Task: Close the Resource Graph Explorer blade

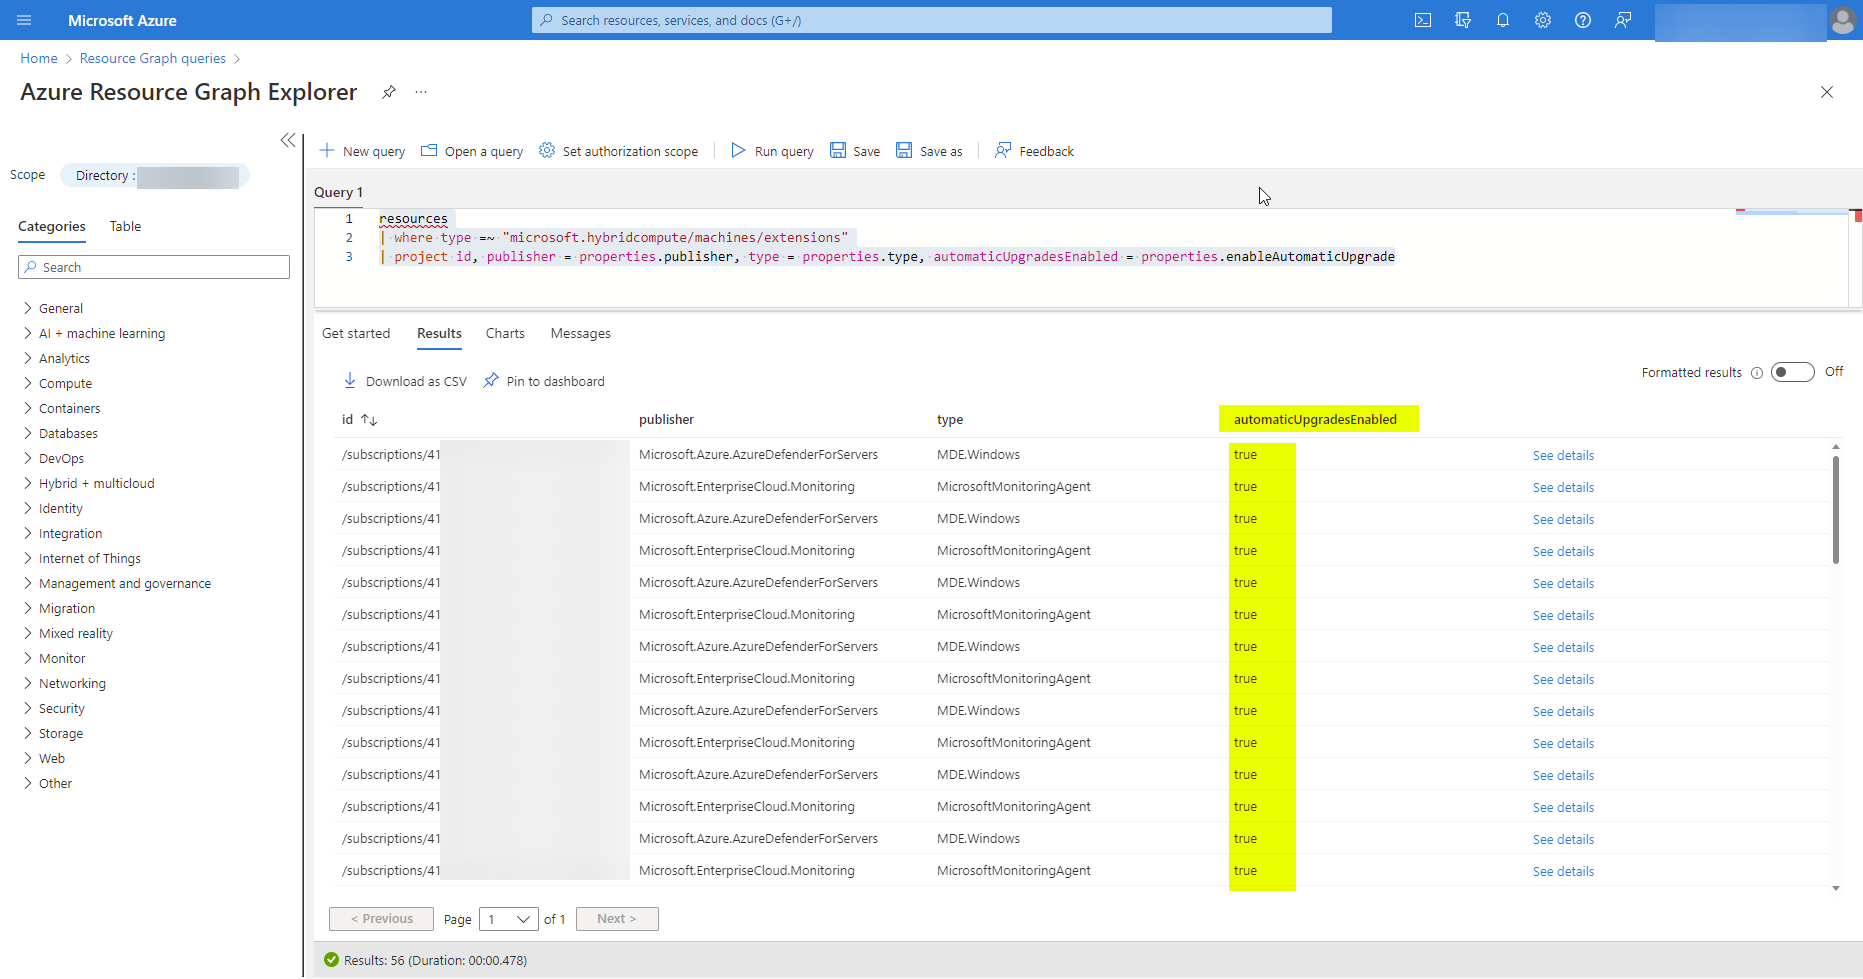Action: 1827,92
